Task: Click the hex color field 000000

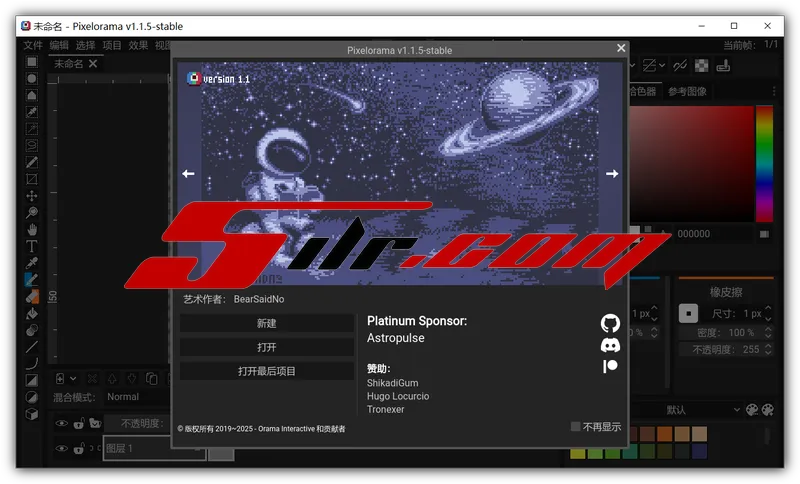Action: 713,234
